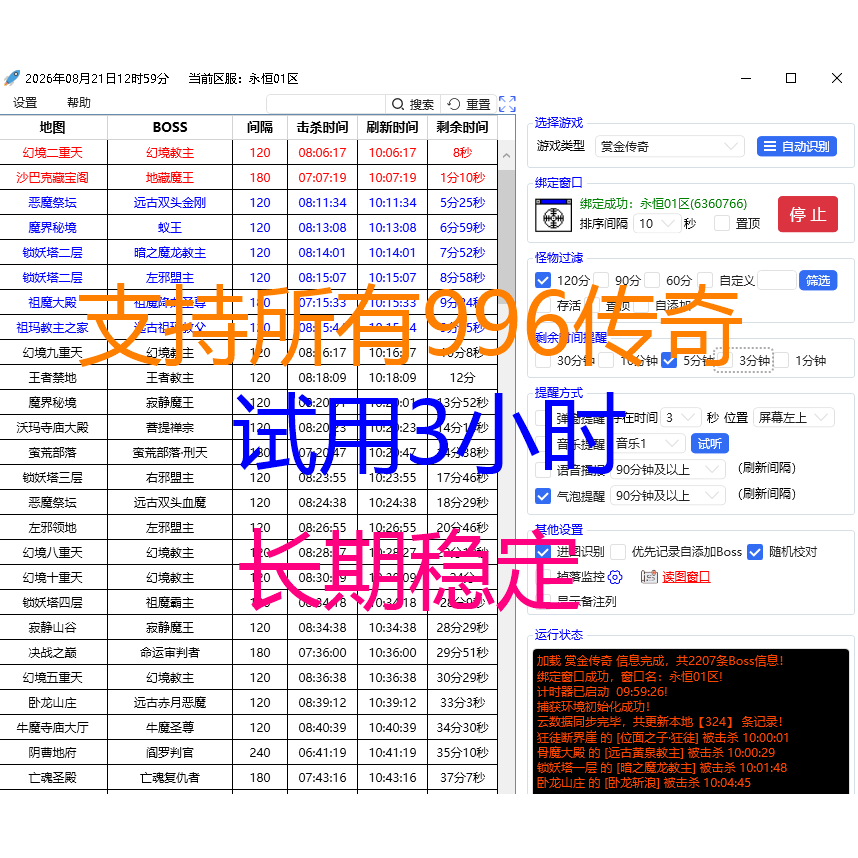Click the rocket app icon in title bar

(12, 78)
